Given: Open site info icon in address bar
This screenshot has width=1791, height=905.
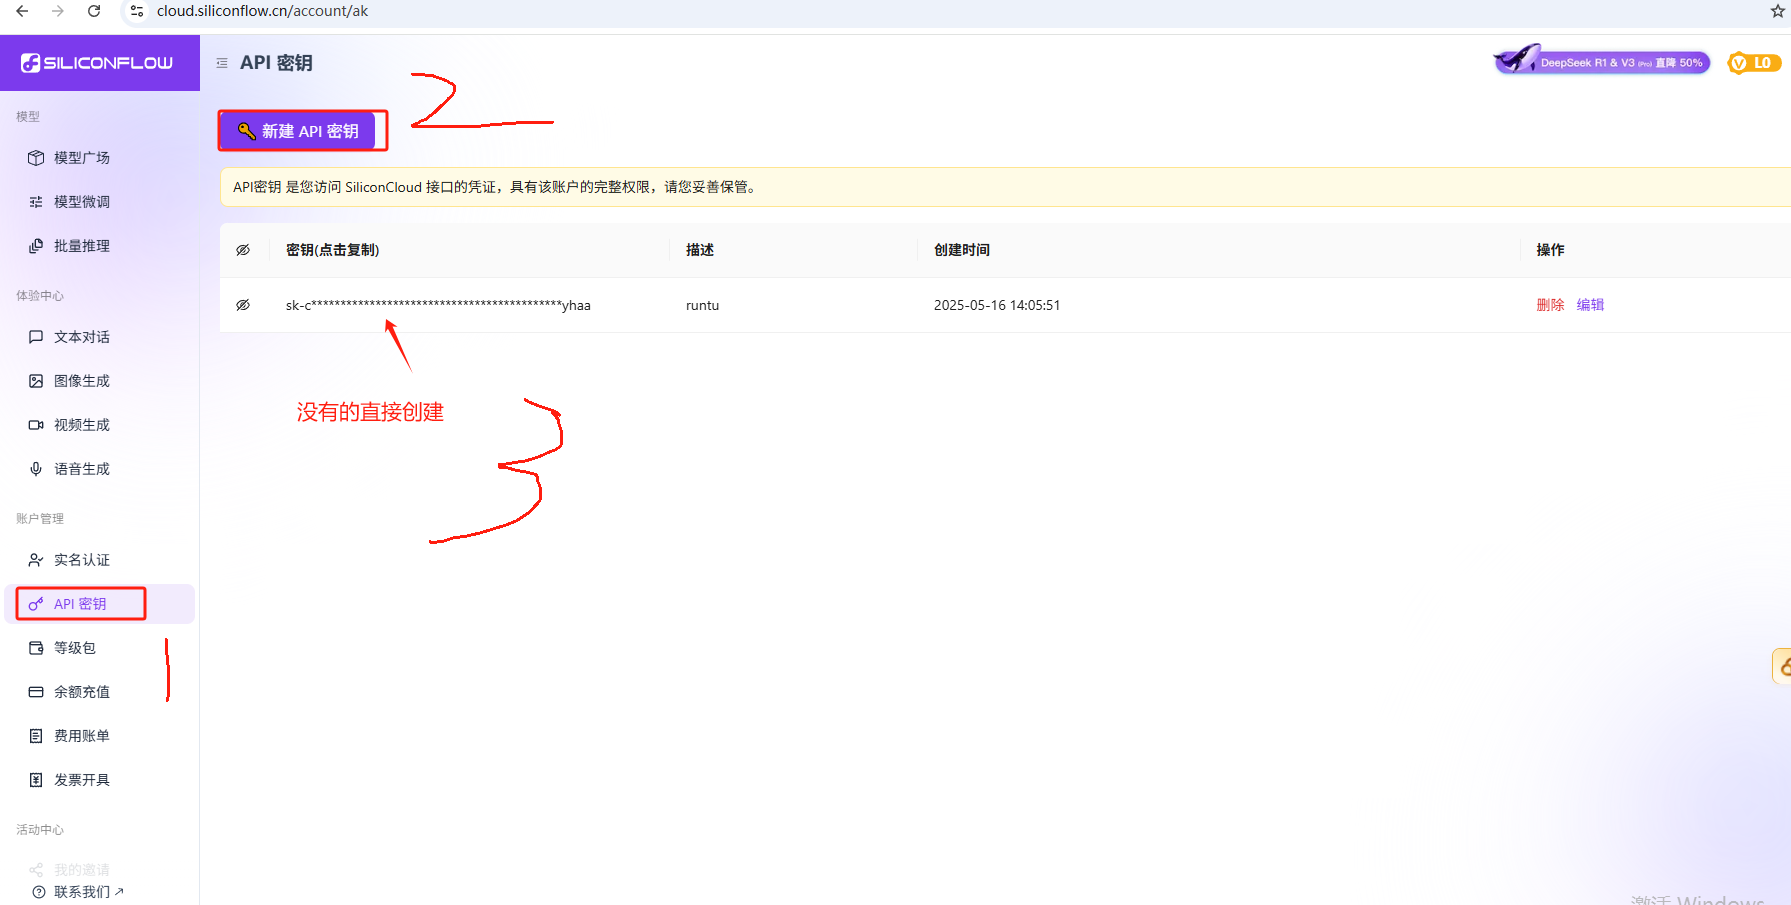Looking at the screenshot, I should coord(137,11).
